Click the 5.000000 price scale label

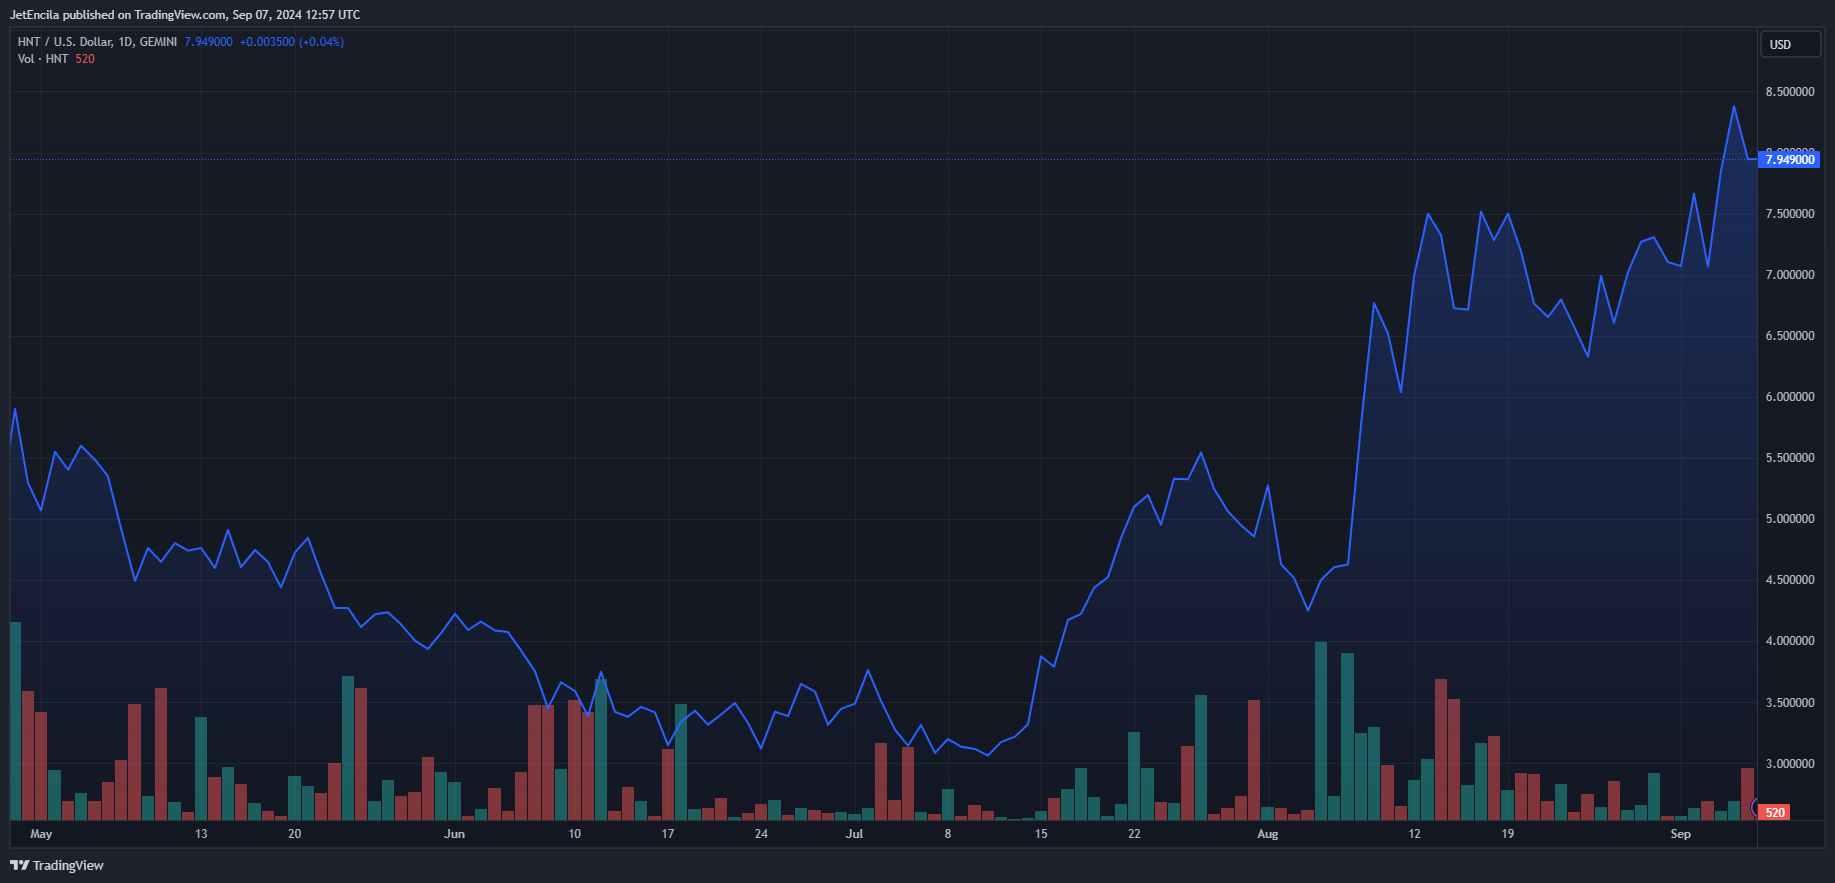pos(1789,519)
